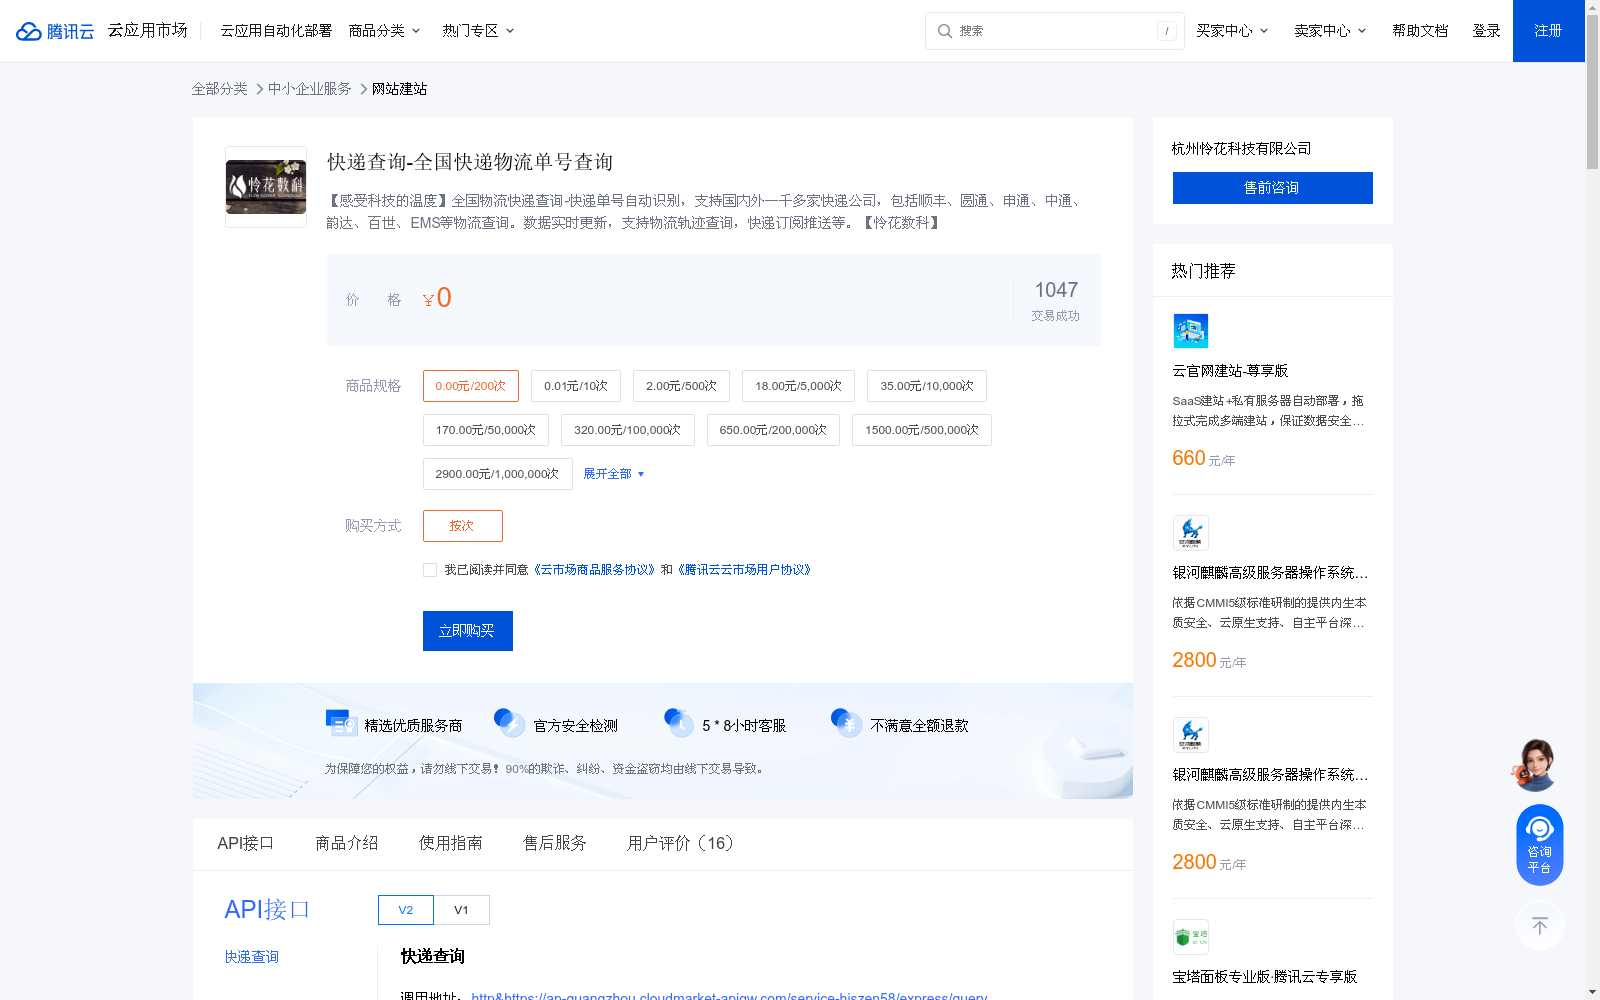Click the 售前咨询 button
The image size is (1600, 1000).
1272,188
